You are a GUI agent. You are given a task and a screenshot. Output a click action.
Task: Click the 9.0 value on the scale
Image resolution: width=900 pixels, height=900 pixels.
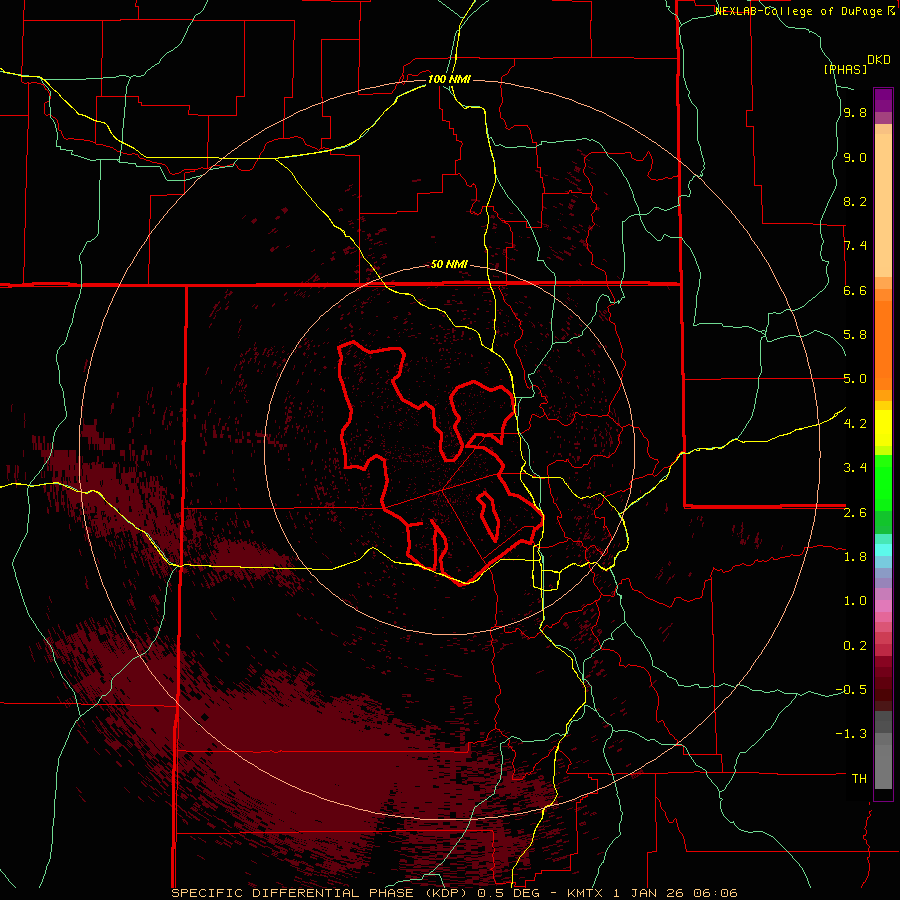tap(855, 157)
